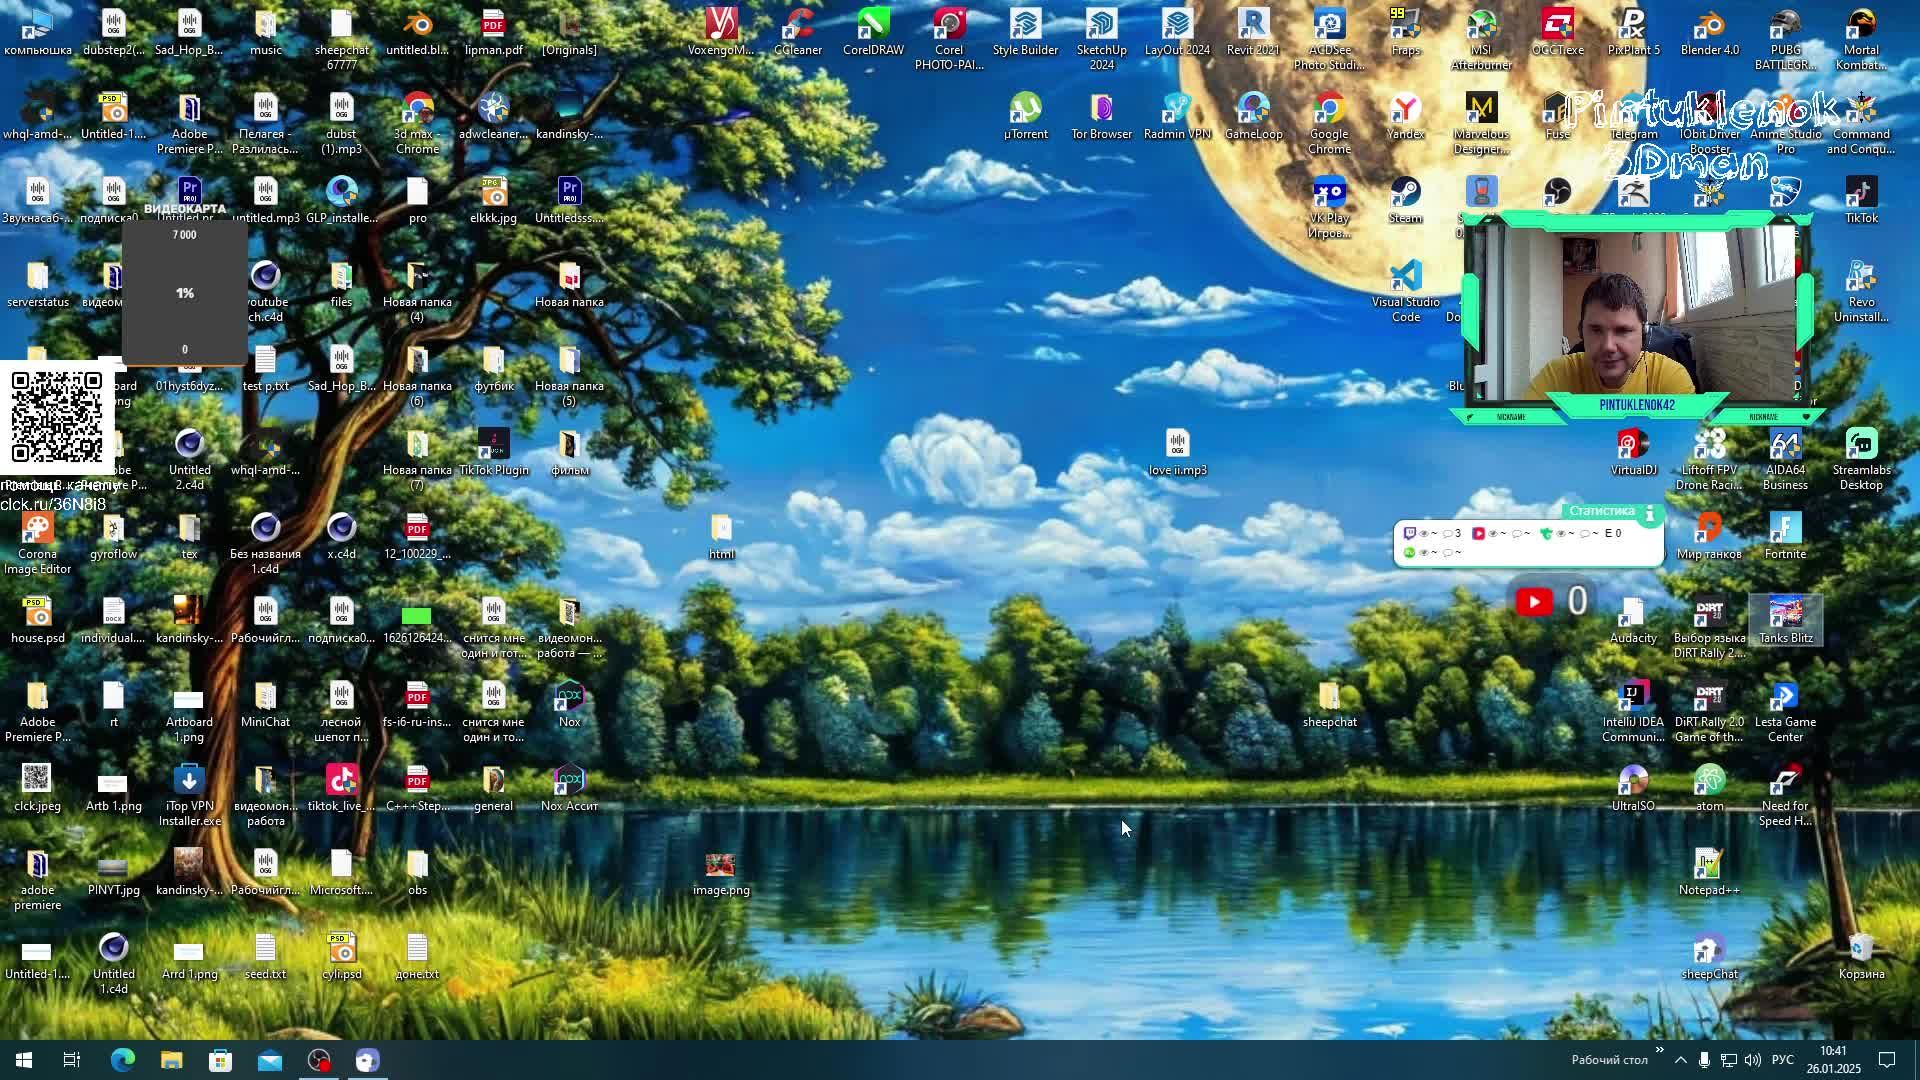The height and width of the screenshot is (1080, 1920).
Task: Click the Статистика info button
Action: (1650, 512)
